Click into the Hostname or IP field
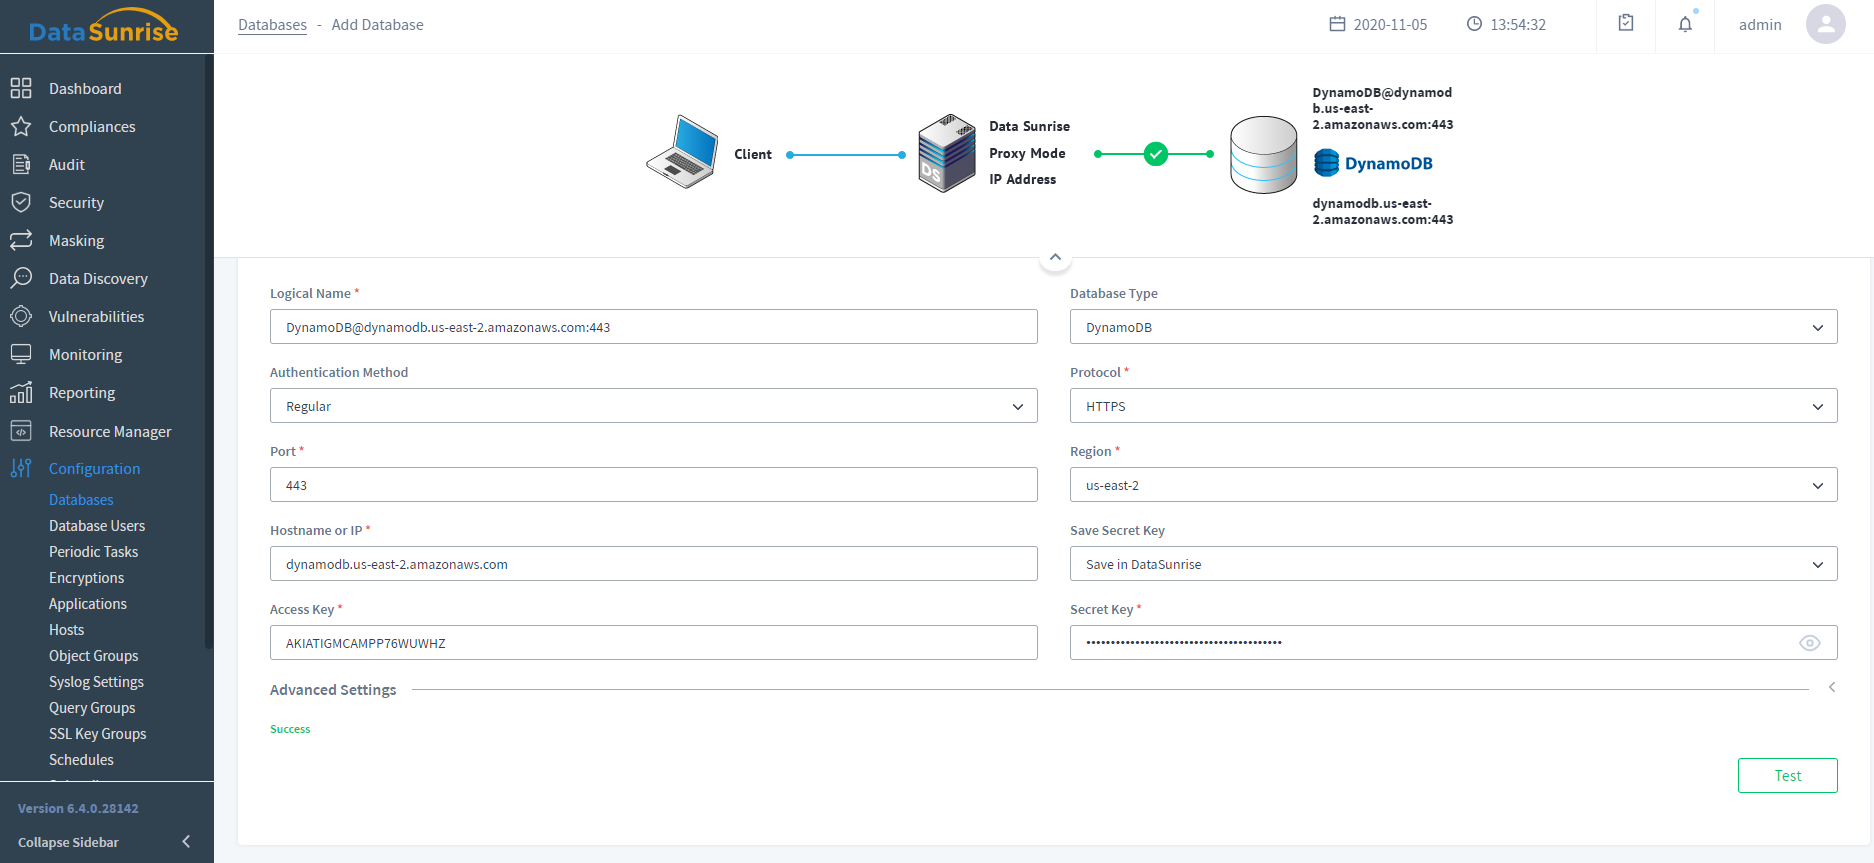 (x=653, y=564)
